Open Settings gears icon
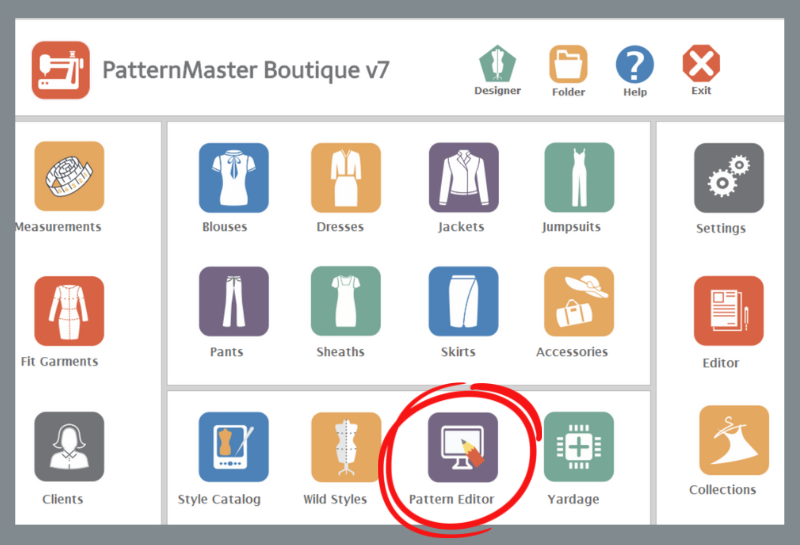Screen dimensions: 800x545 (729, 178)
